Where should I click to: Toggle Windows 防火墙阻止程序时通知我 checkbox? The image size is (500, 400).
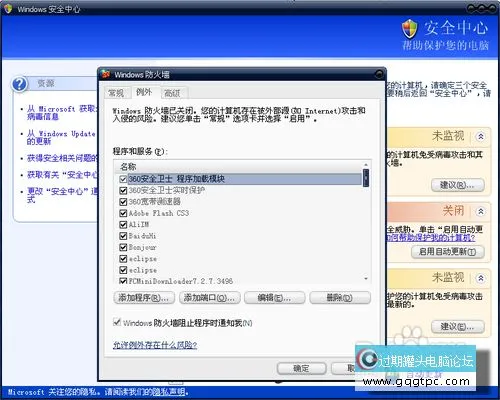pyautogui.click(x=117, y=322)
